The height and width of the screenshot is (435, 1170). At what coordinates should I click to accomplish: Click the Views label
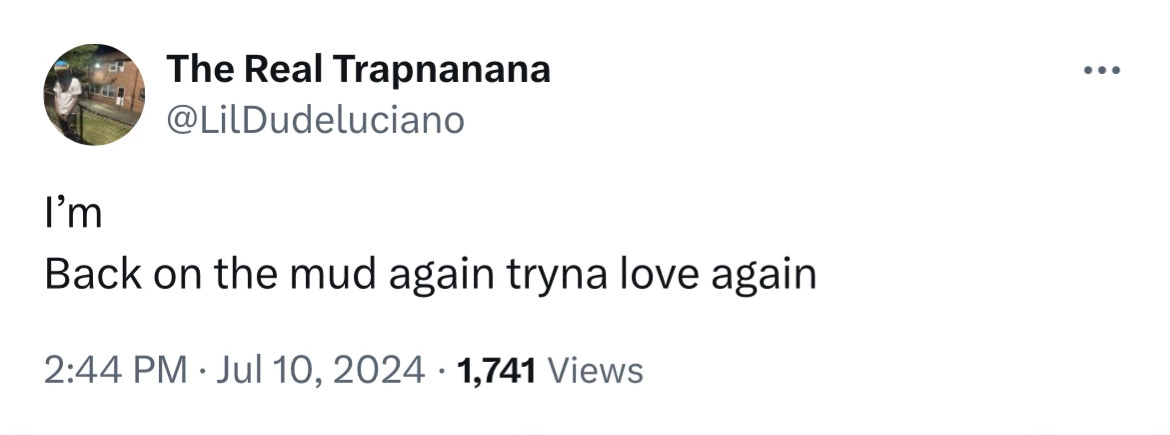coord(596,371)
